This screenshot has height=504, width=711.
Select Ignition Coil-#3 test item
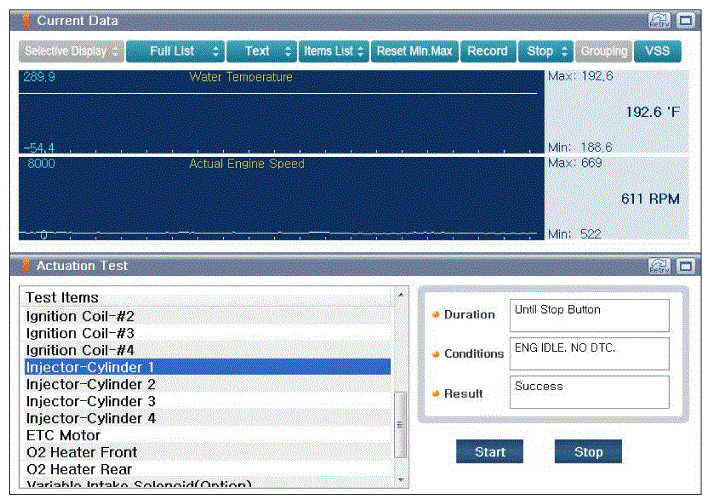[x=208, y=333]
